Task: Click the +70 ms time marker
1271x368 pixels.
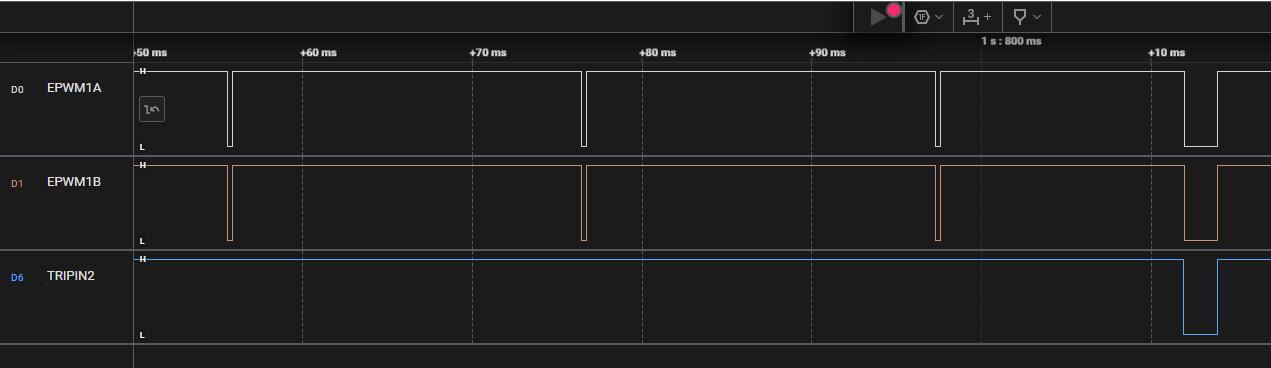Action: (x=488, y=52)
